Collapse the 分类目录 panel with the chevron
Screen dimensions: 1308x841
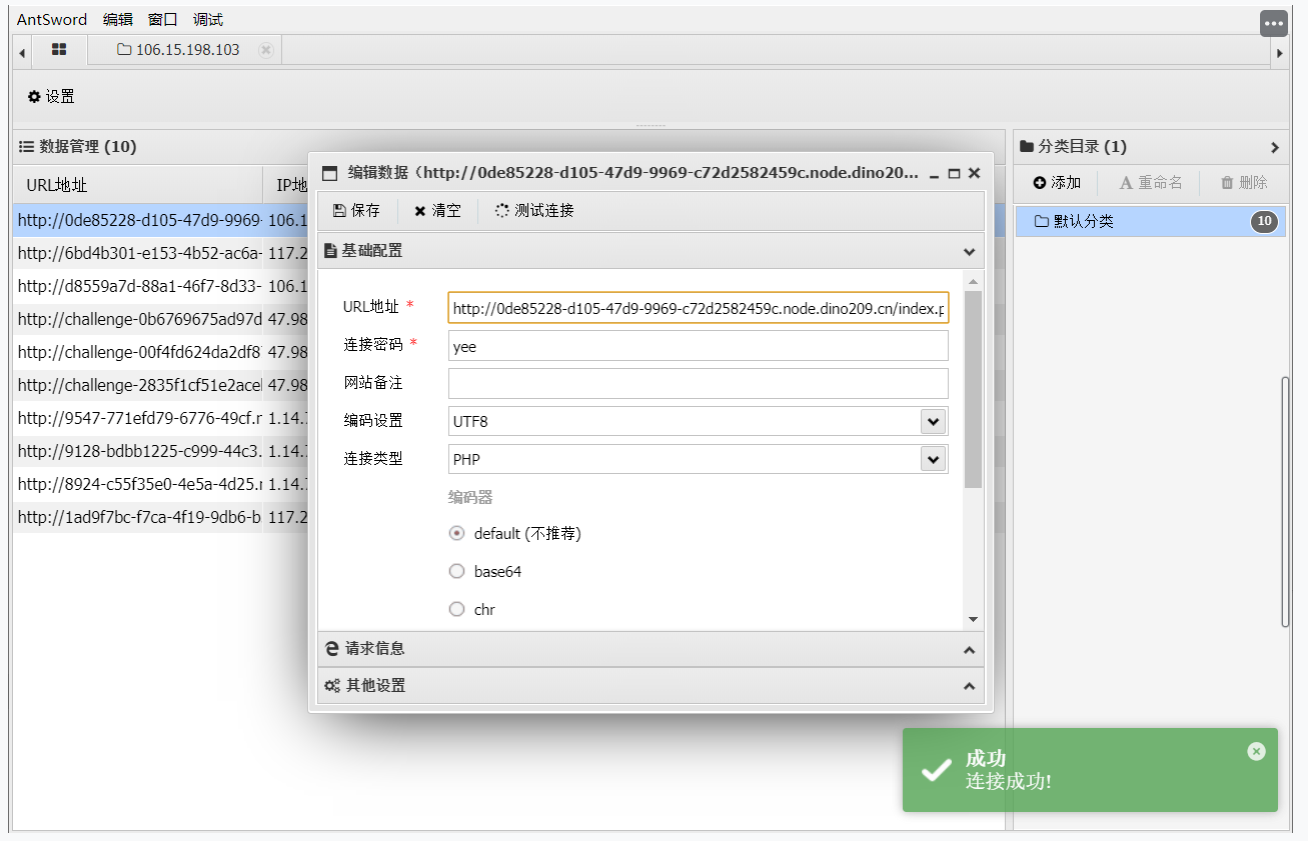pos(1275,147)
